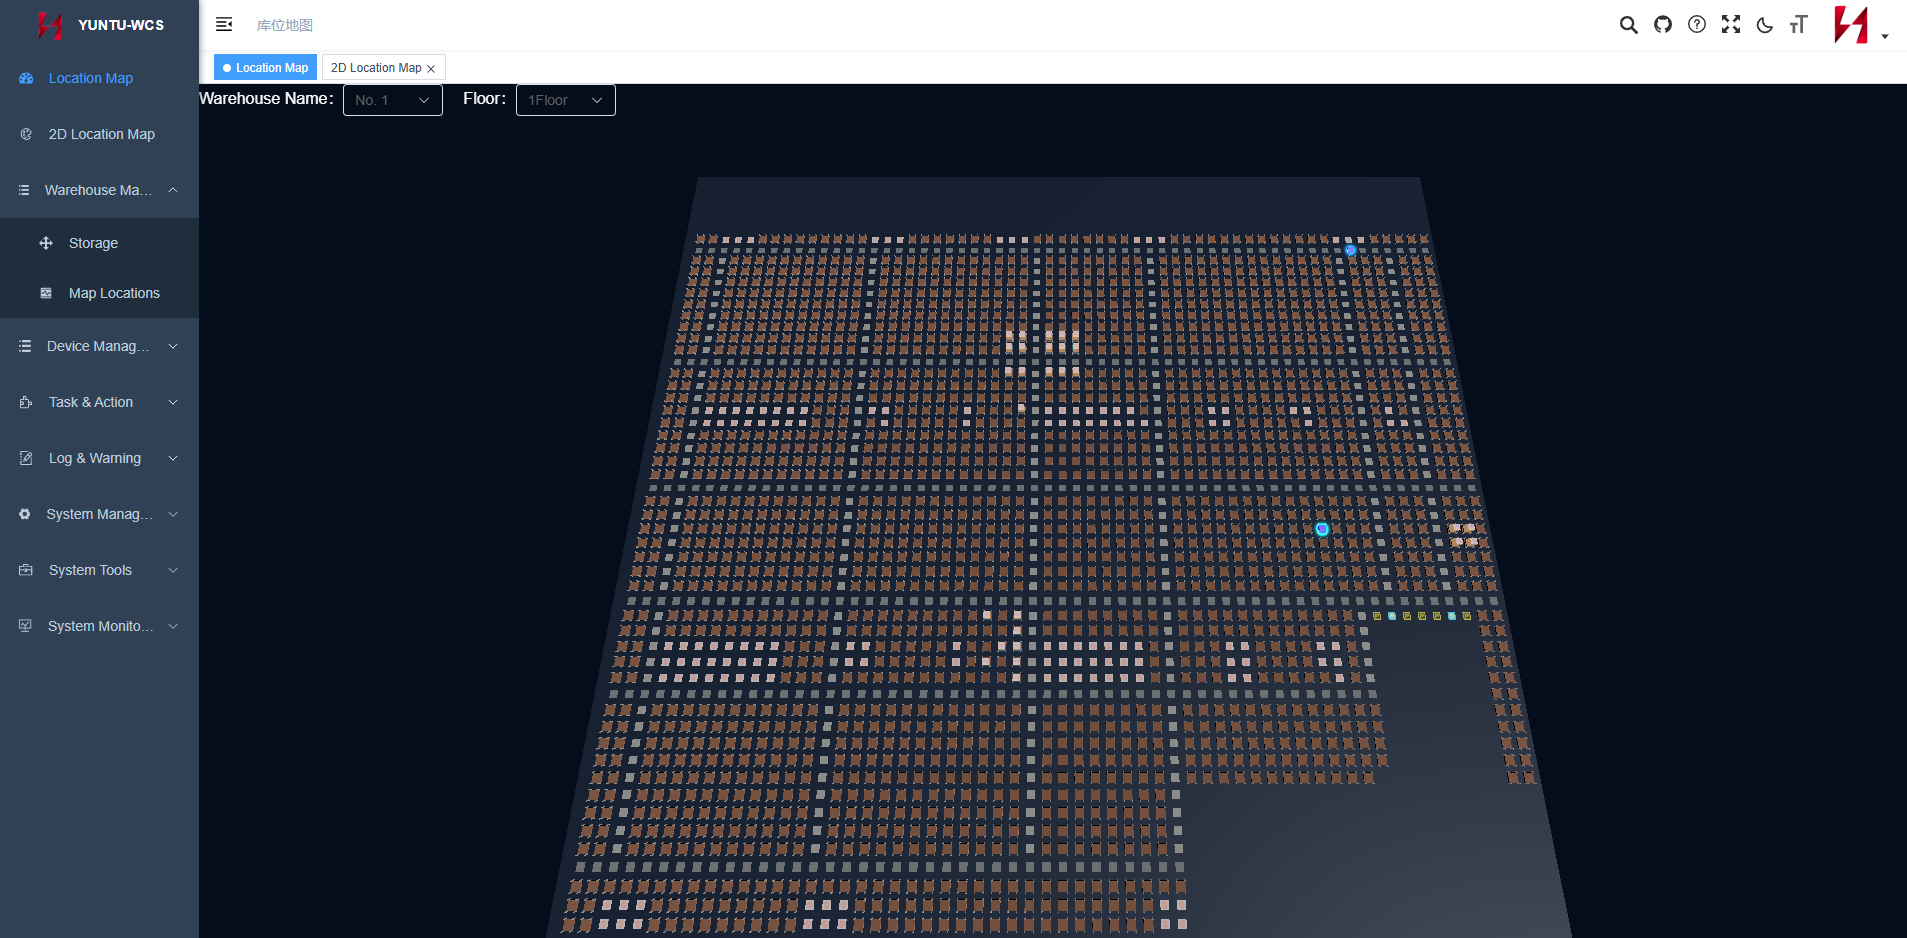Collapse the sidebar with hamburger toggle
The width and height of the screenshot is (1907, 938).
point(224,25)
